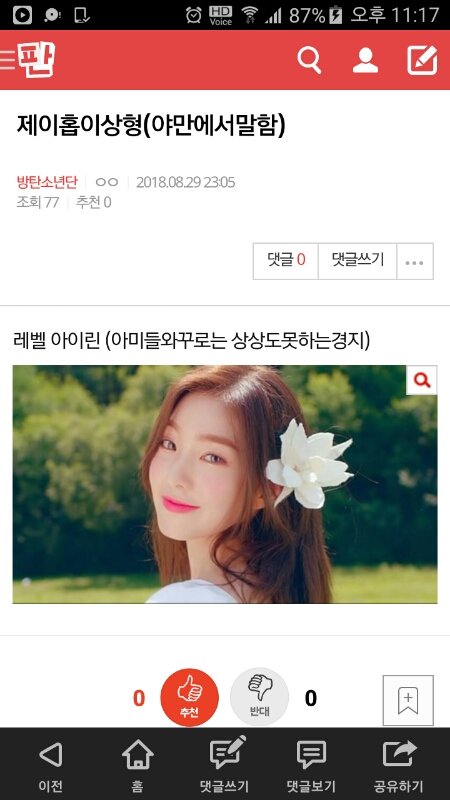
Task: Open the hamburger menu beside Pann logo
Action: point(7,60)
